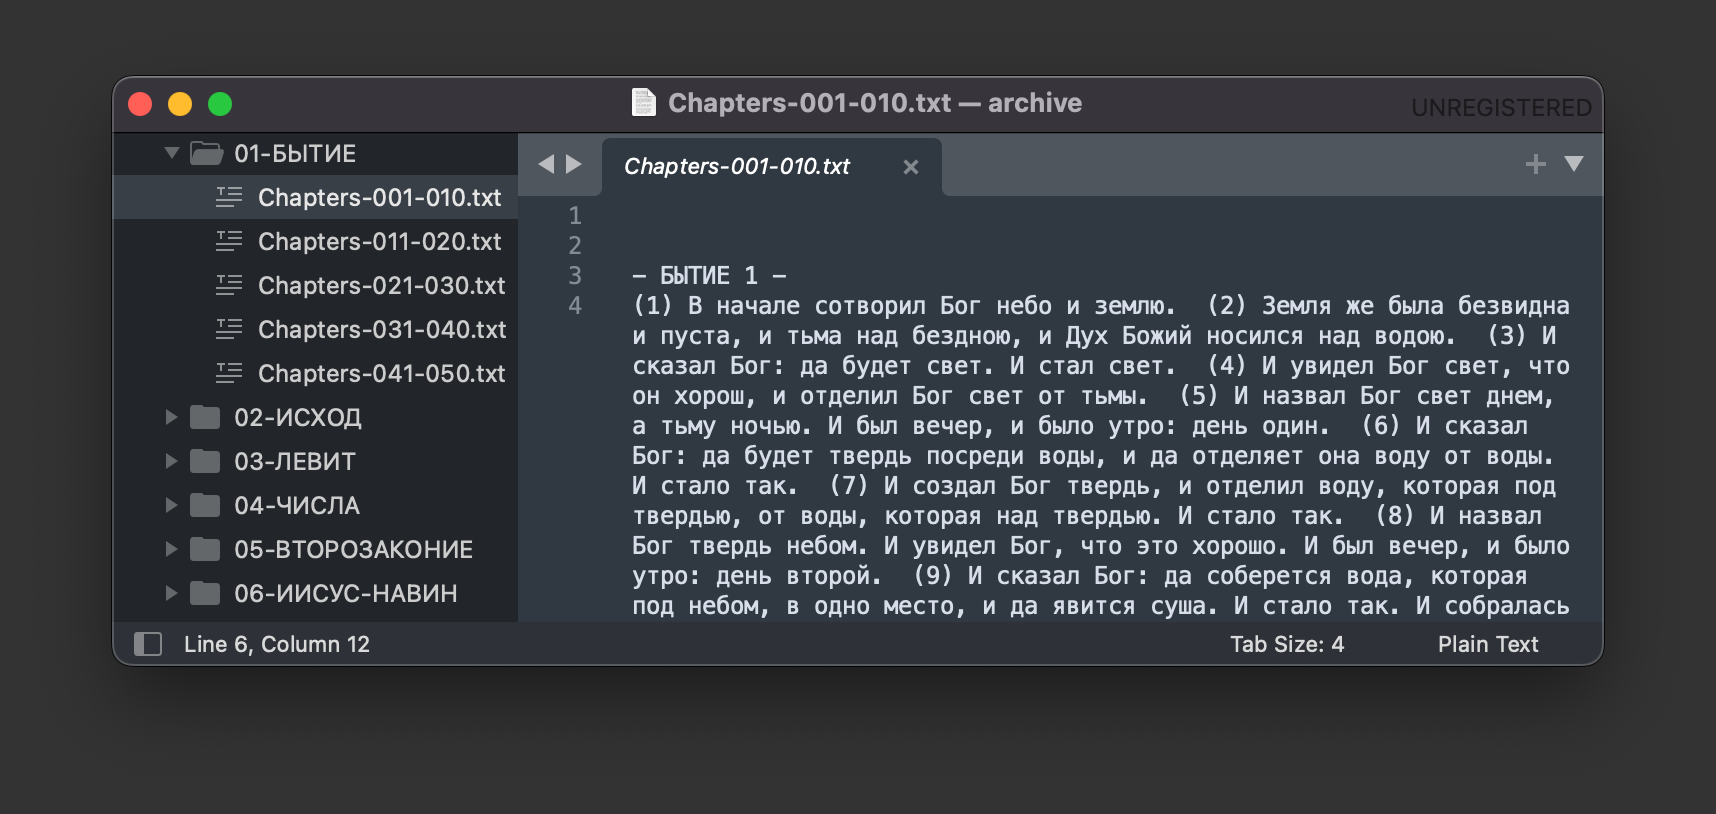Expand the 03-ЛЕВИТ folder arrow
1716x814 pixels.
point(171,461)
